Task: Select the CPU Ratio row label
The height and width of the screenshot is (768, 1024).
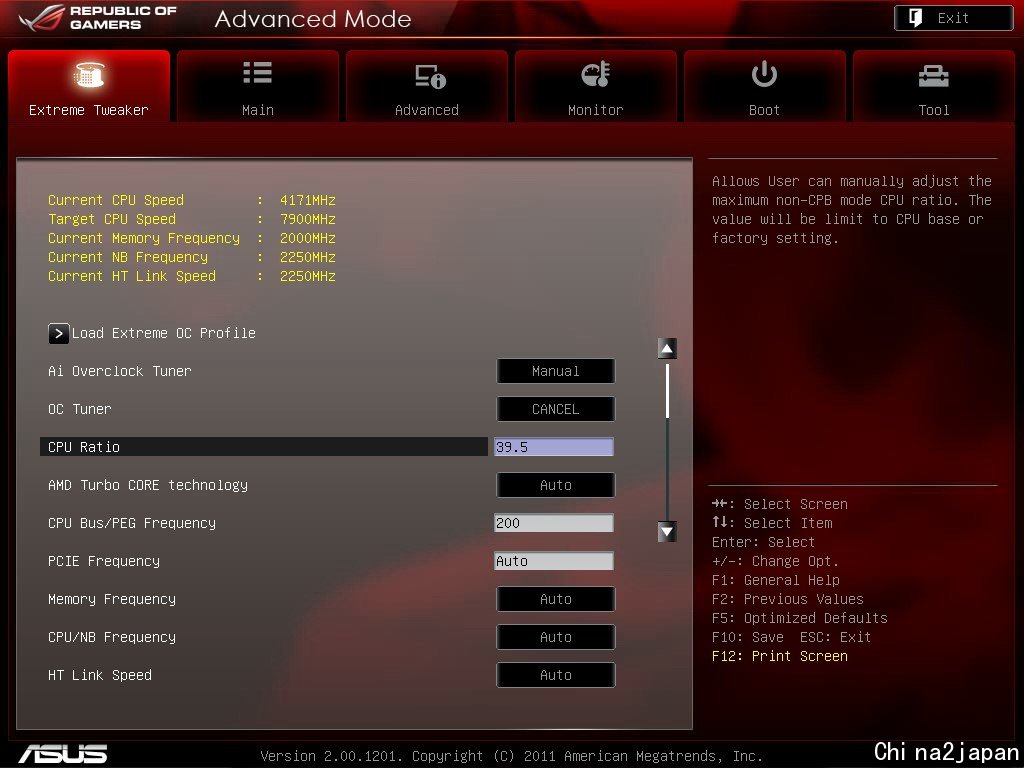Action: click(84, 447)
